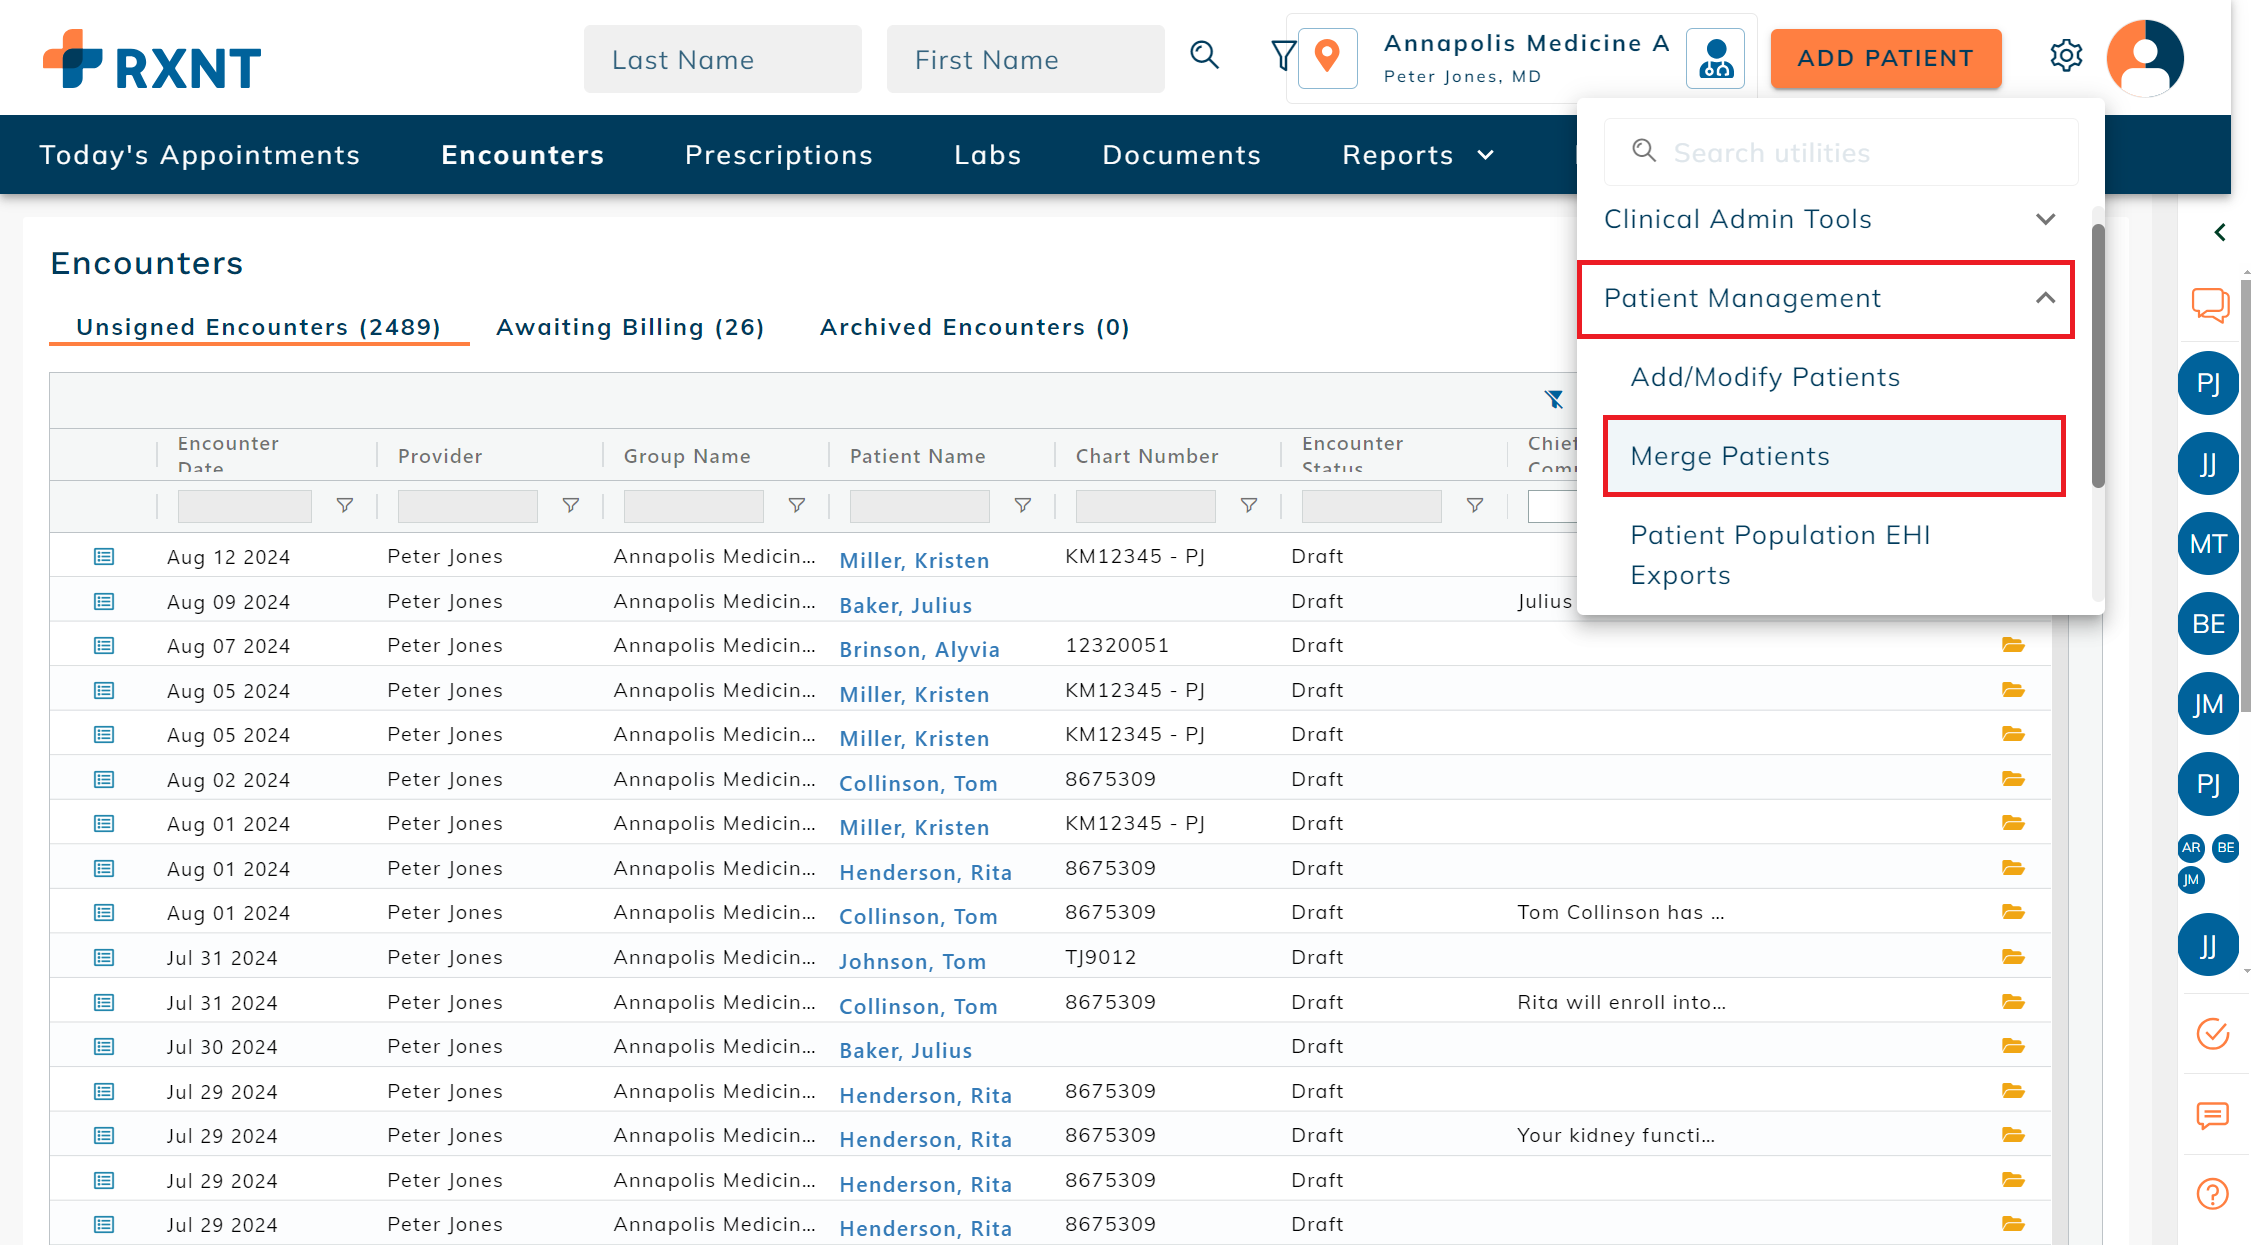Expand the Reports dropdown menu

point(1417,155)
